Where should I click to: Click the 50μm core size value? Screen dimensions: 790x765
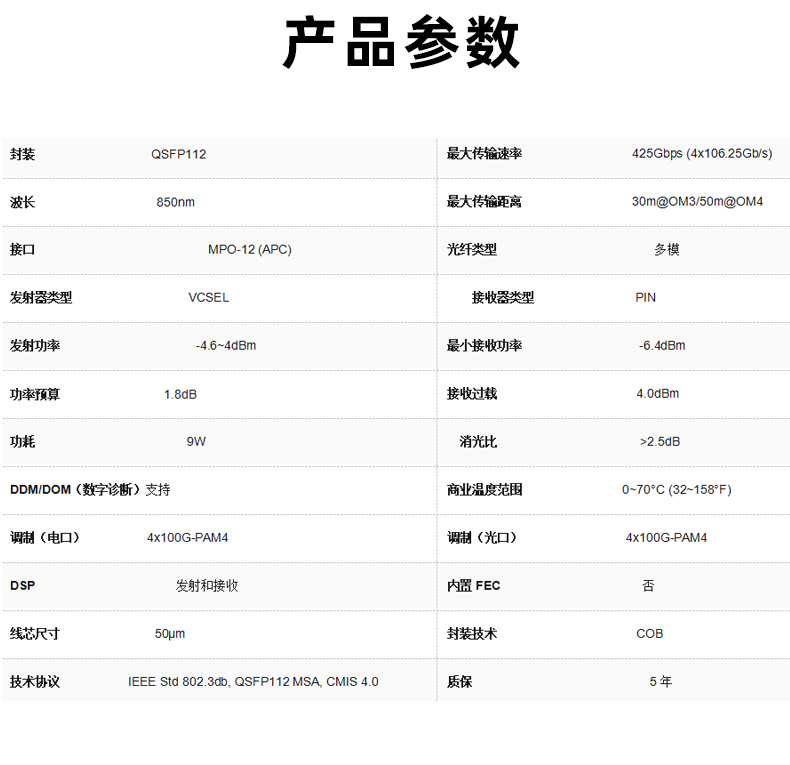pos(169,634)
